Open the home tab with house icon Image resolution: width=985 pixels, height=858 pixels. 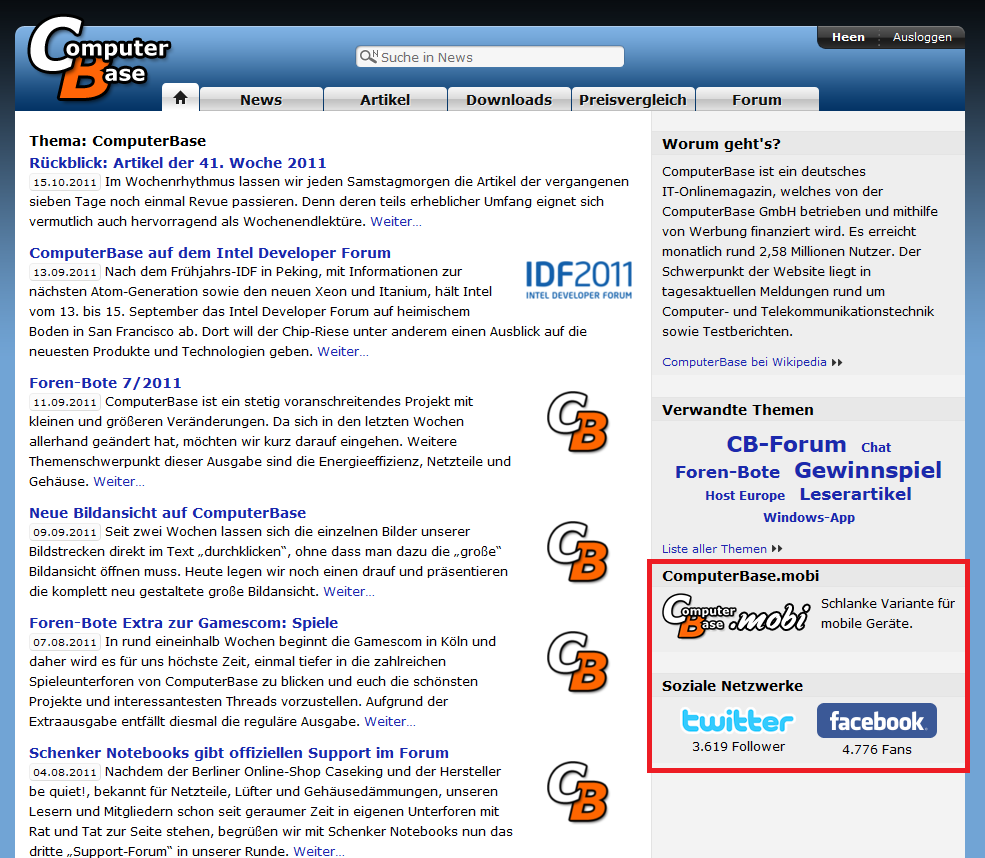[x=181, y=98]
